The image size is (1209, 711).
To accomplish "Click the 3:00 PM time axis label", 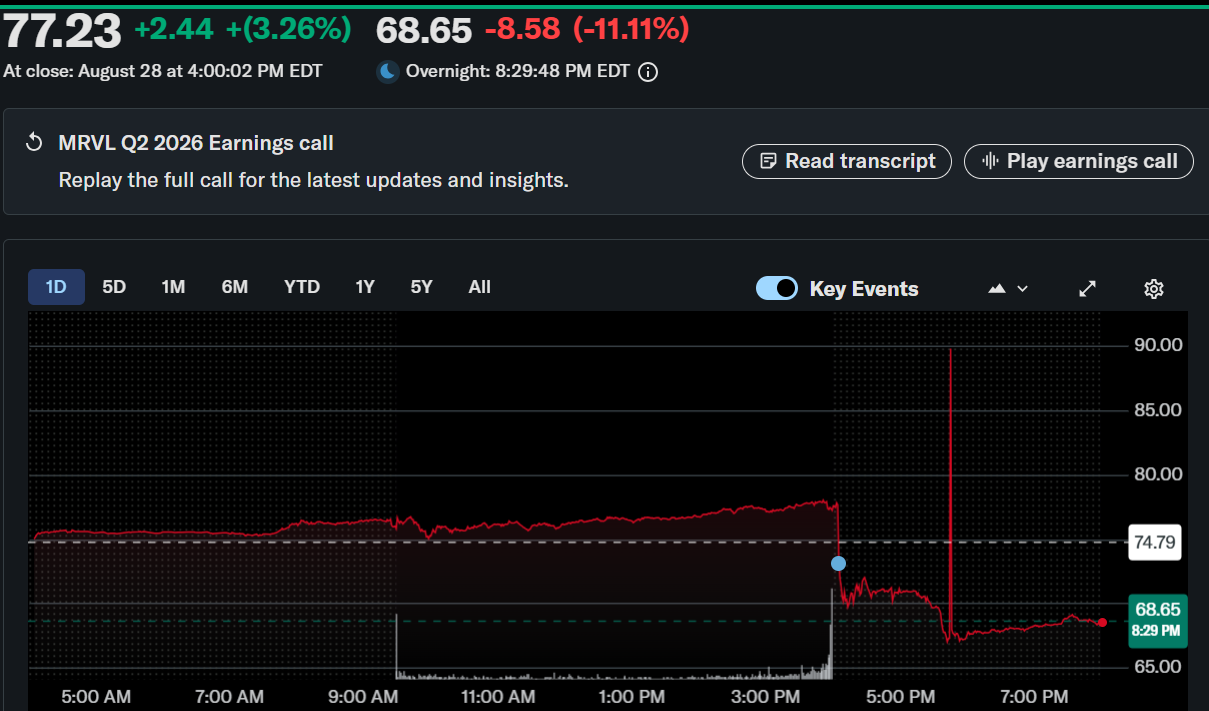I will tap(766, 696).
